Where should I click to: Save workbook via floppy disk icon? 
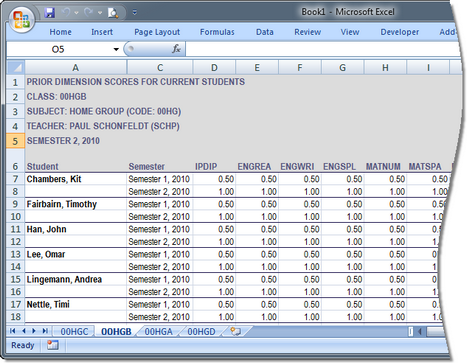[50, 13]
